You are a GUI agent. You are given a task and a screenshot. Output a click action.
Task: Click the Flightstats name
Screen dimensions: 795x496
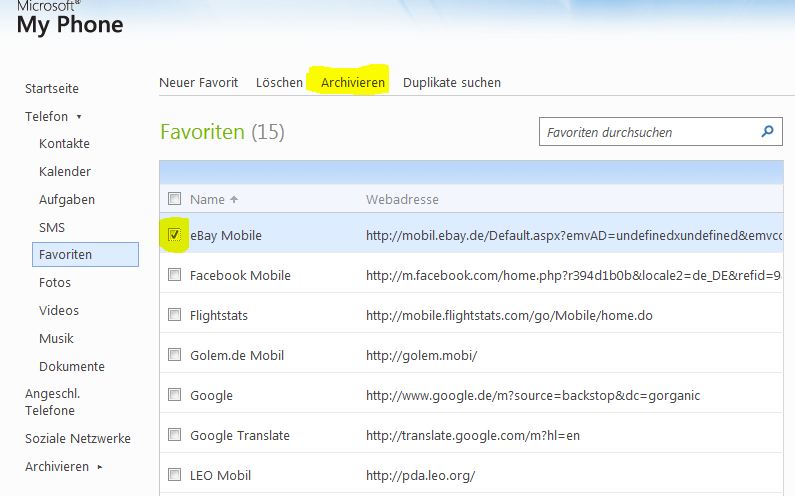(x=219, y=315)
